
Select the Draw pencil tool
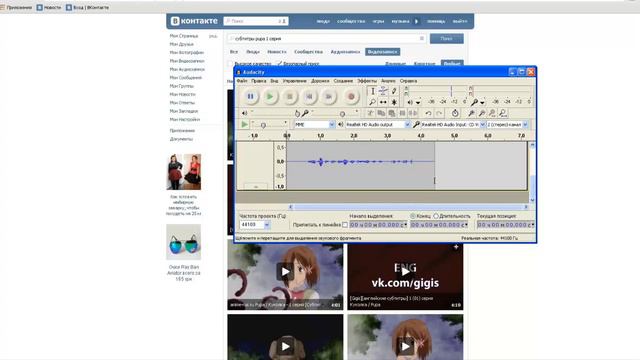tap(394, 91)
